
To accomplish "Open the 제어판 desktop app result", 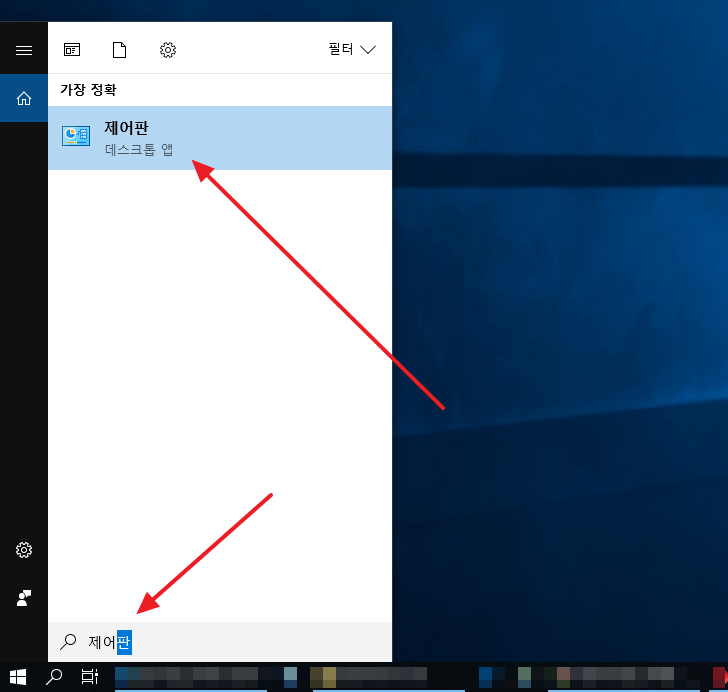I will 220,138.
